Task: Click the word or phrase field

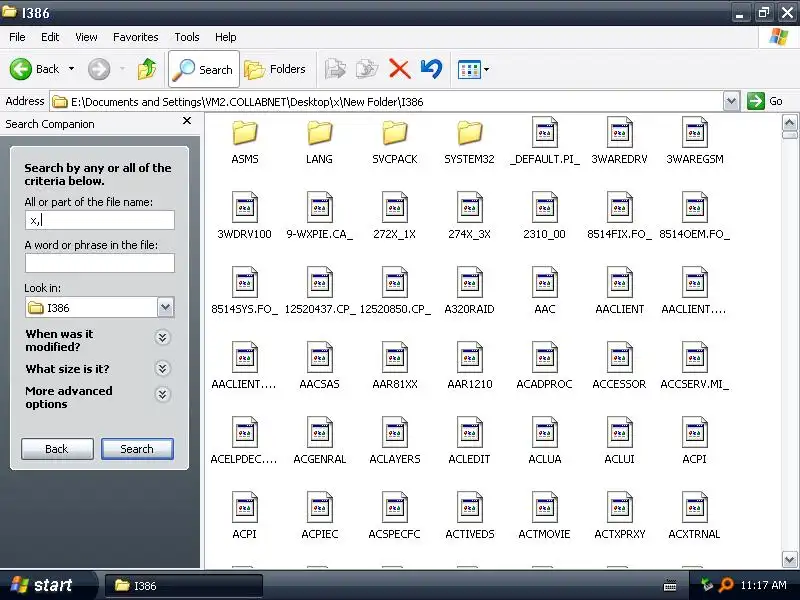Action: click(x=100, y=263)
